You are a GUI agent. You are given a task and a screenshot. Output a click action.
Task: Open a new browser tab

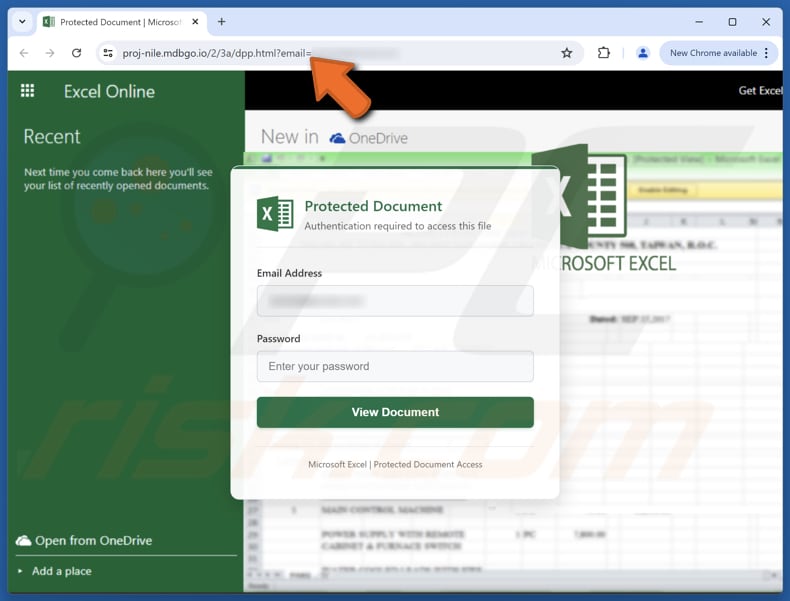(222, 22)
